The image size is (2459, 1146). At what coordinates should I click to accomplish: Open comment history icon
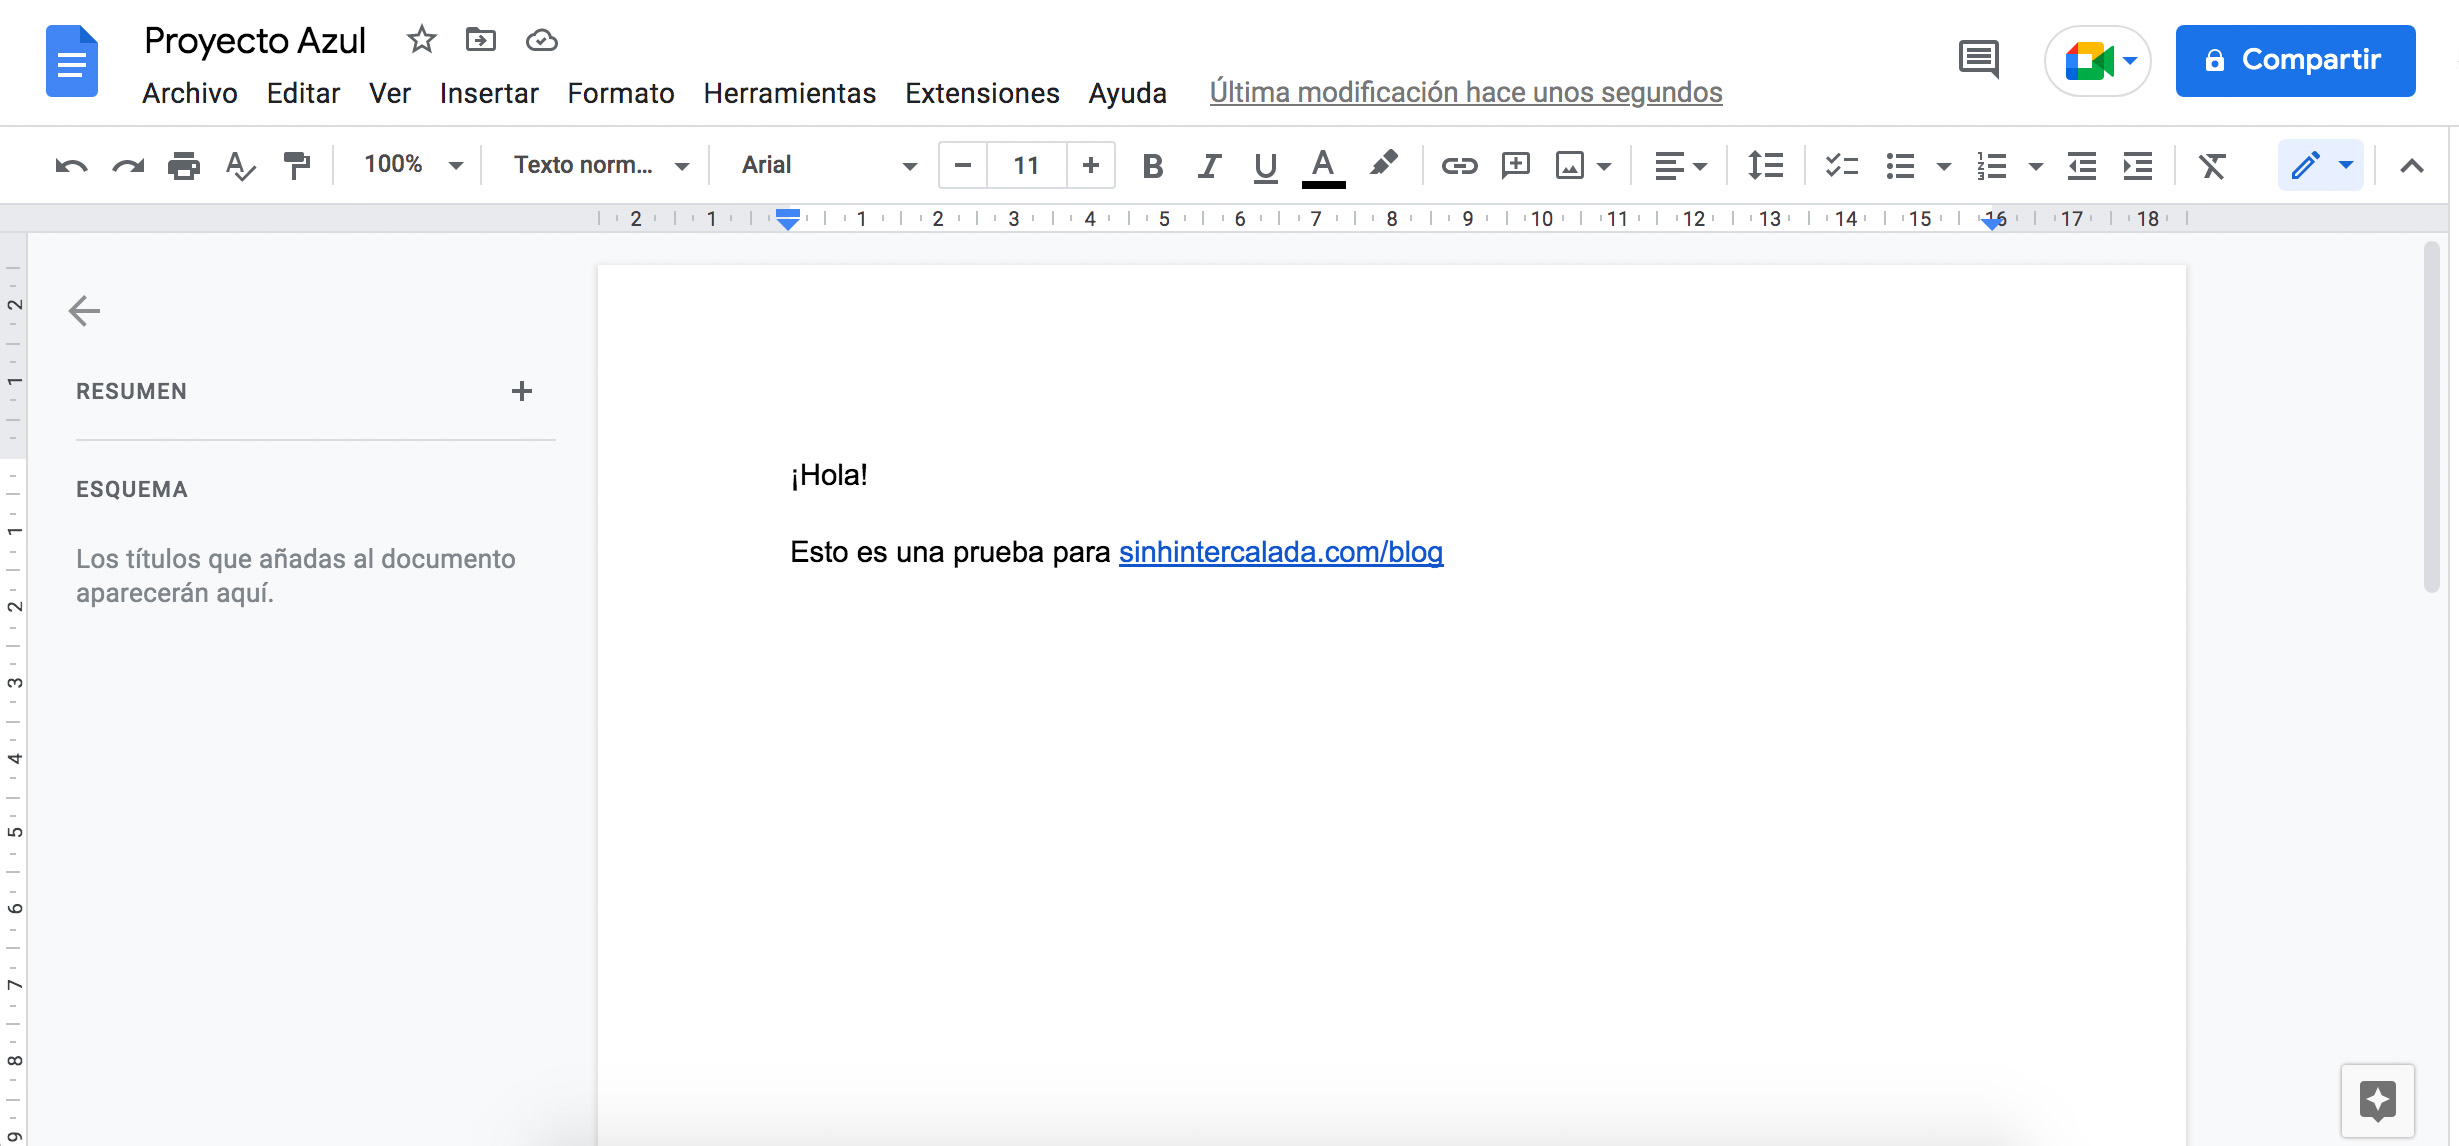[1978, 60]
